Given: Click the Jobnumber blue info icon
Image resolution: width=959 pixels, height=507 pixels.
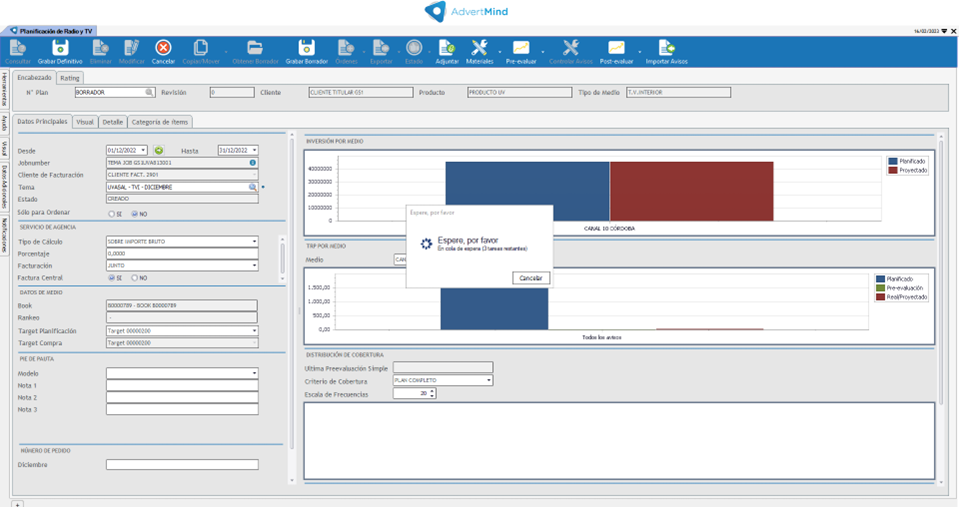Looking at the screenshot, I should pyautogui.click(x=253, y=163).
